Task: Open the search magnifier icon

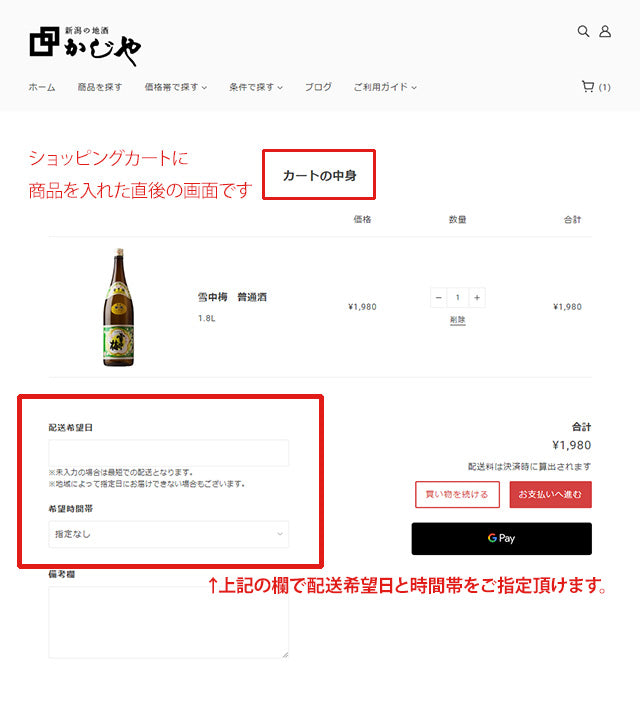Action: click(583, 31)
